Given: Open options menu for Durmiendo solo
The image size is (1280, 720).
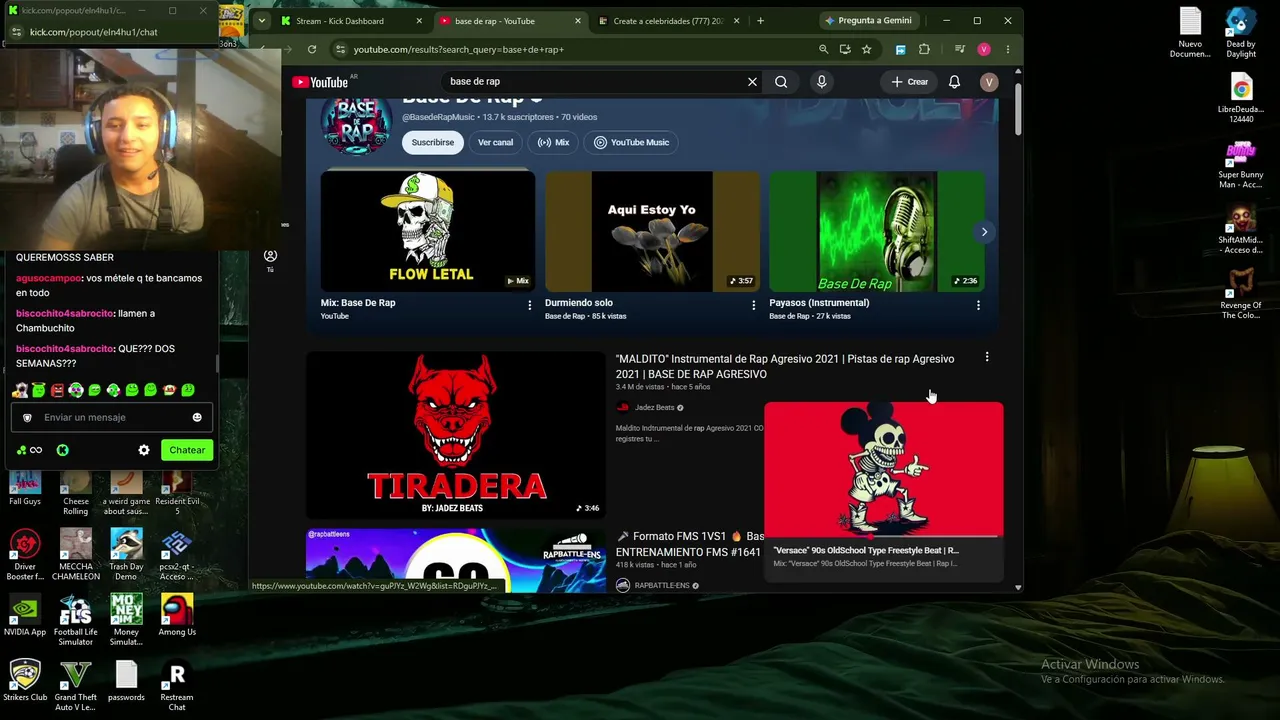Looking at the screenshot, I should click(754, 305).
